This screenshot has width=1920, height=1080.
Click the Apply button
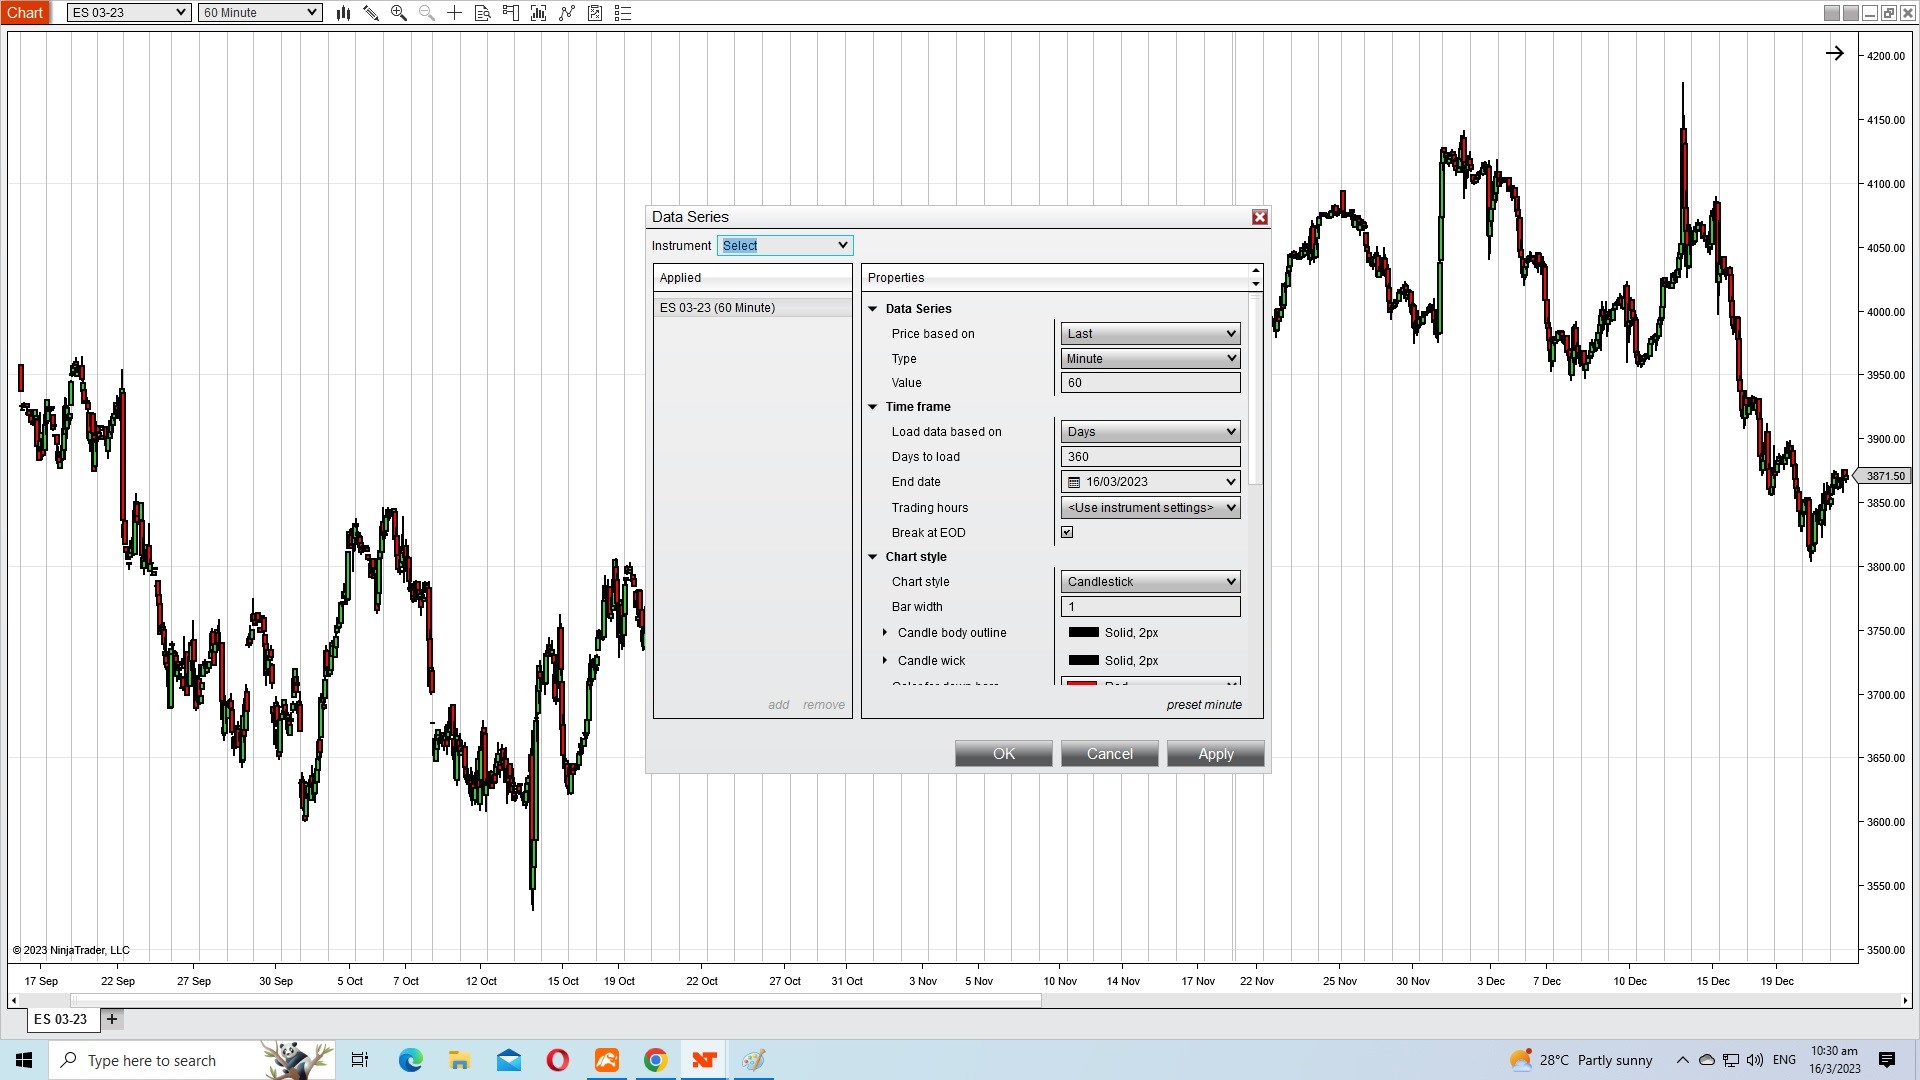click(1215, 754)
